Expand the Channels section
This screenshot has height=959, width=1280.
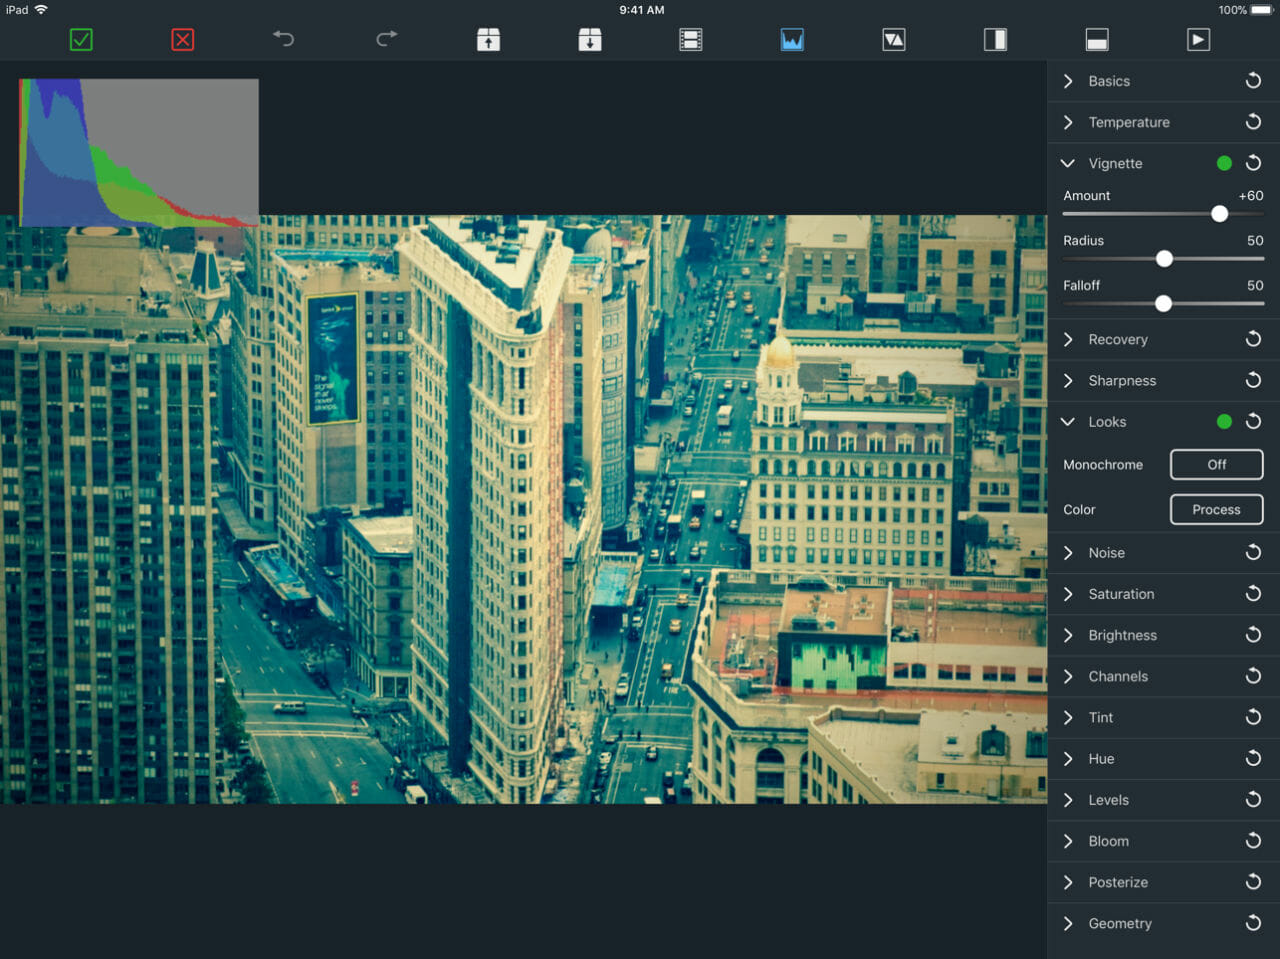1068,676
